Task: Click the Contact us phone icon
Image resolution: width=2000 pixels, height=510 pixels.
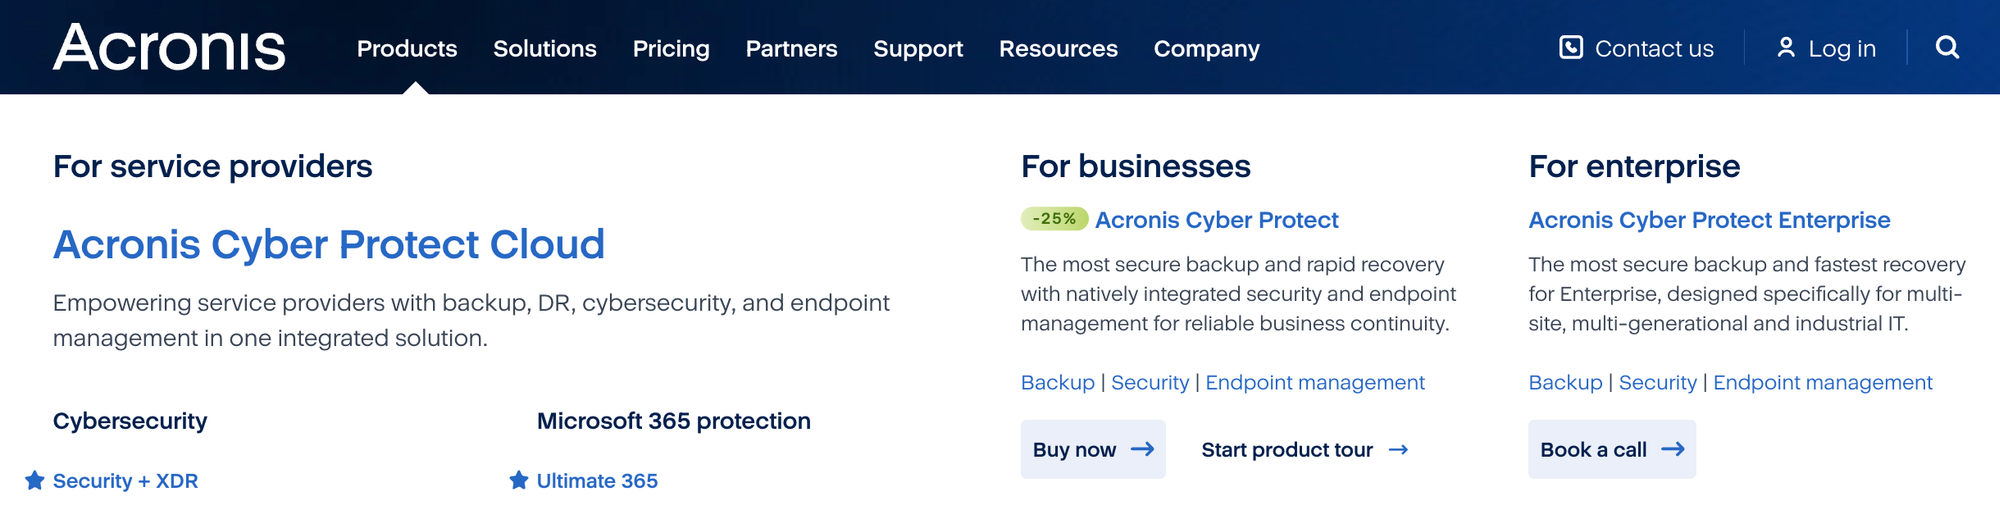Action: (x=1571, y=47)
